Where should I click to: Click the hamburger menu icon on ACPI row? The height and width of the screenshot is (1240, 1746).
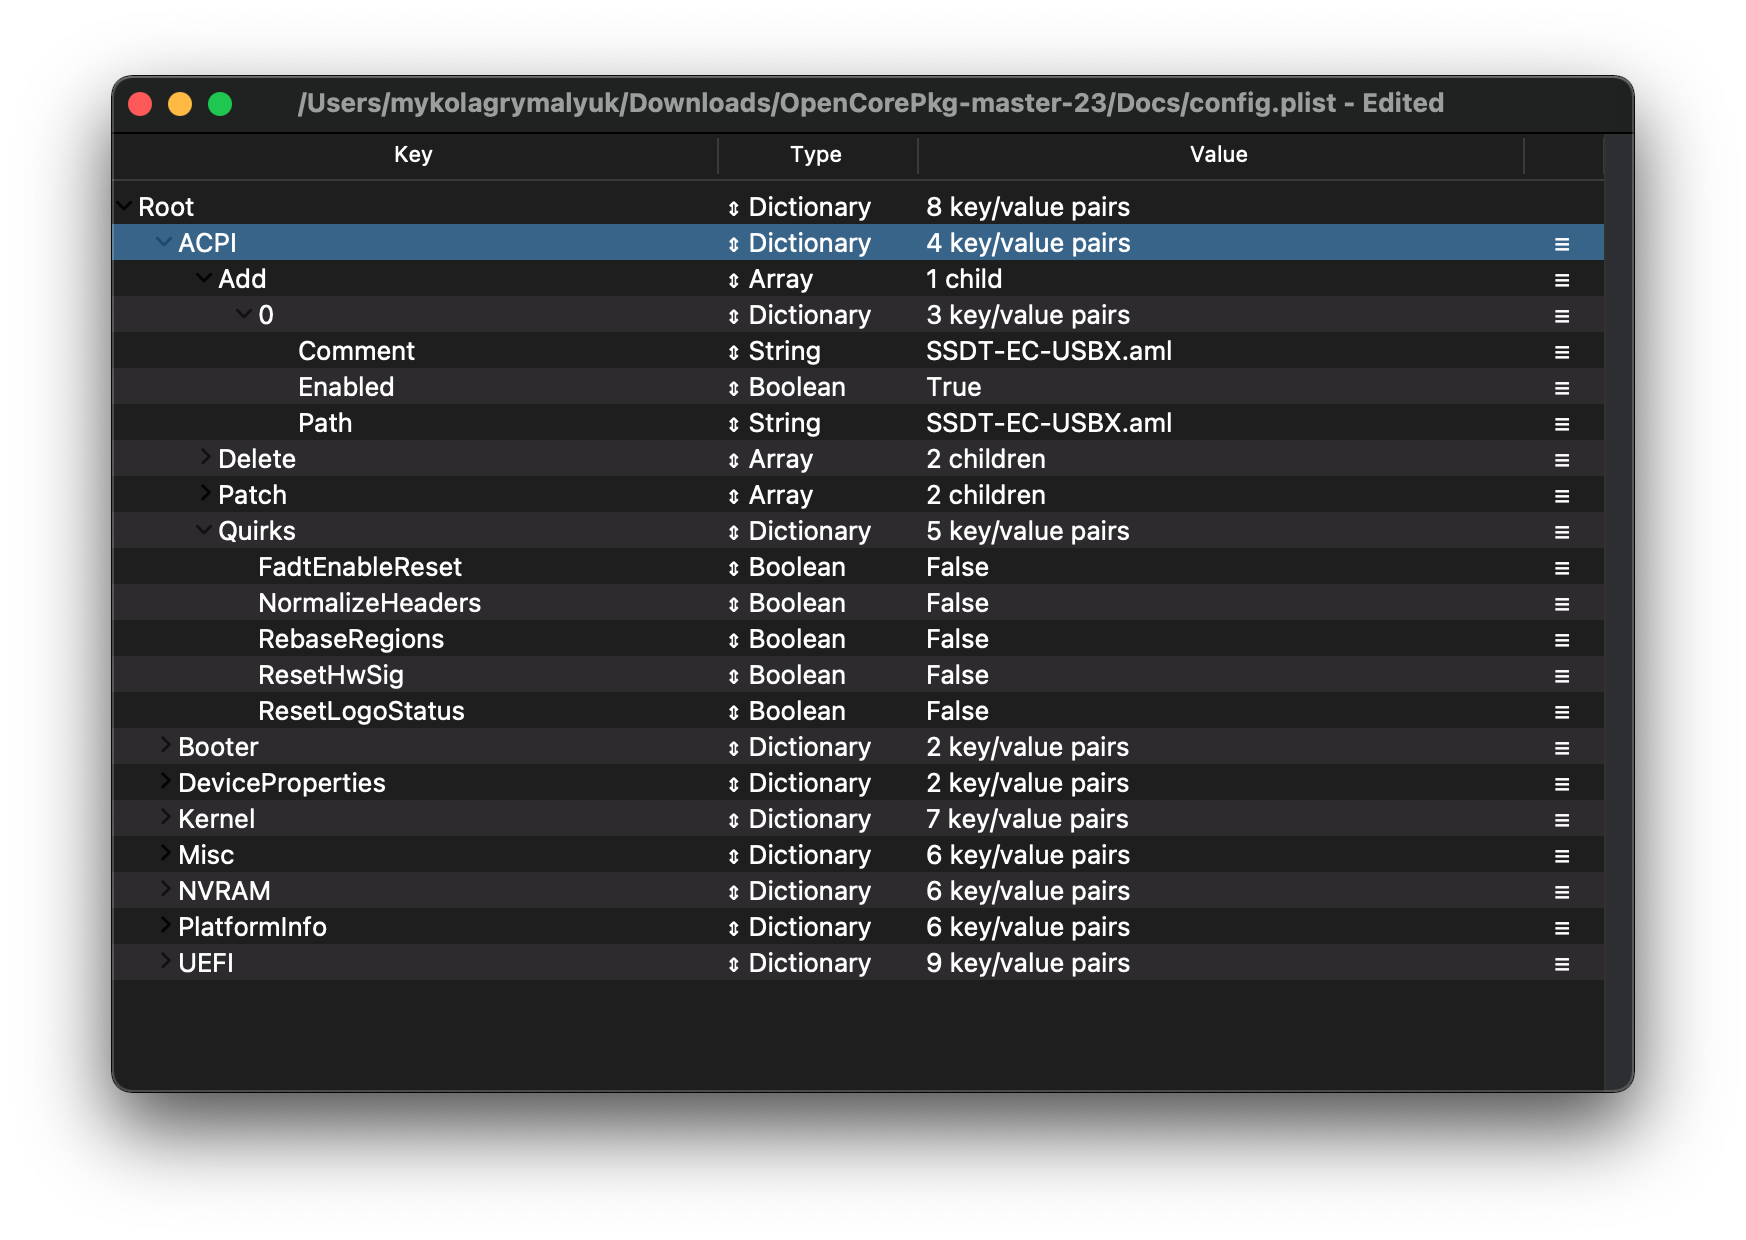1561,244
